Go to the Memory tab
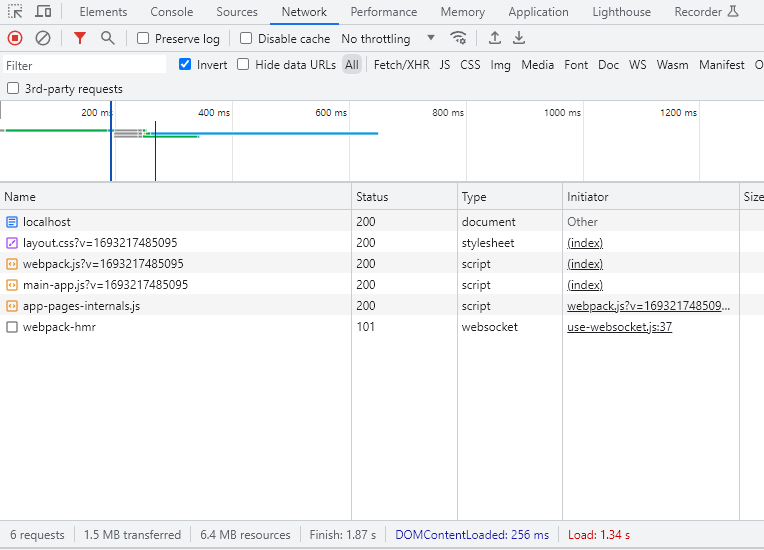Screen dimensions: 764x550 click(x=463, y=12)
